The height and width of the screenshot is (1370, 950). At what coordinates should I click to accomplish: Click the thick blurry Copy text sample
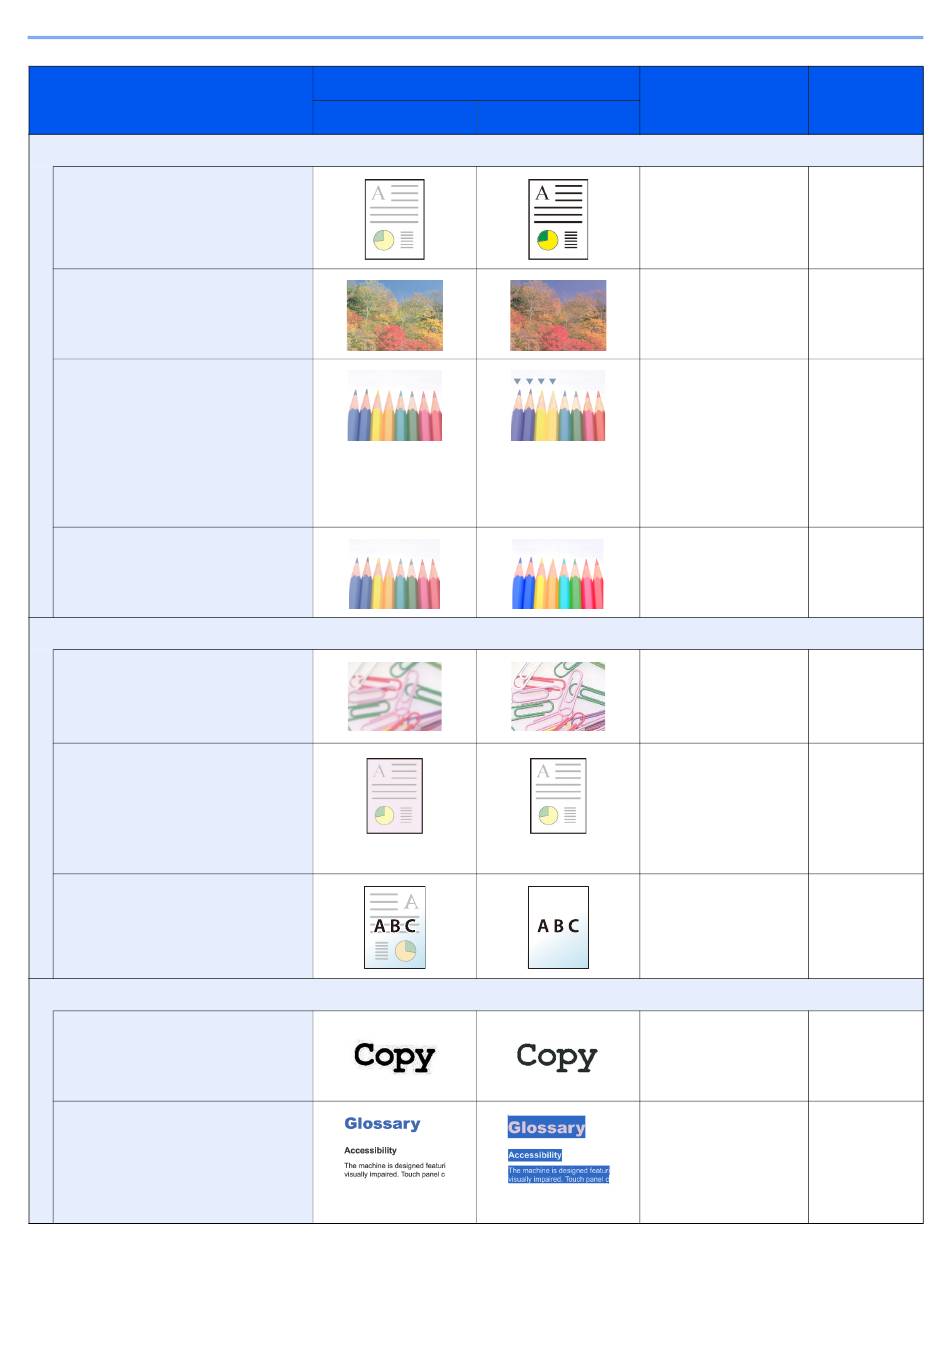click(x=395, y=1056)
